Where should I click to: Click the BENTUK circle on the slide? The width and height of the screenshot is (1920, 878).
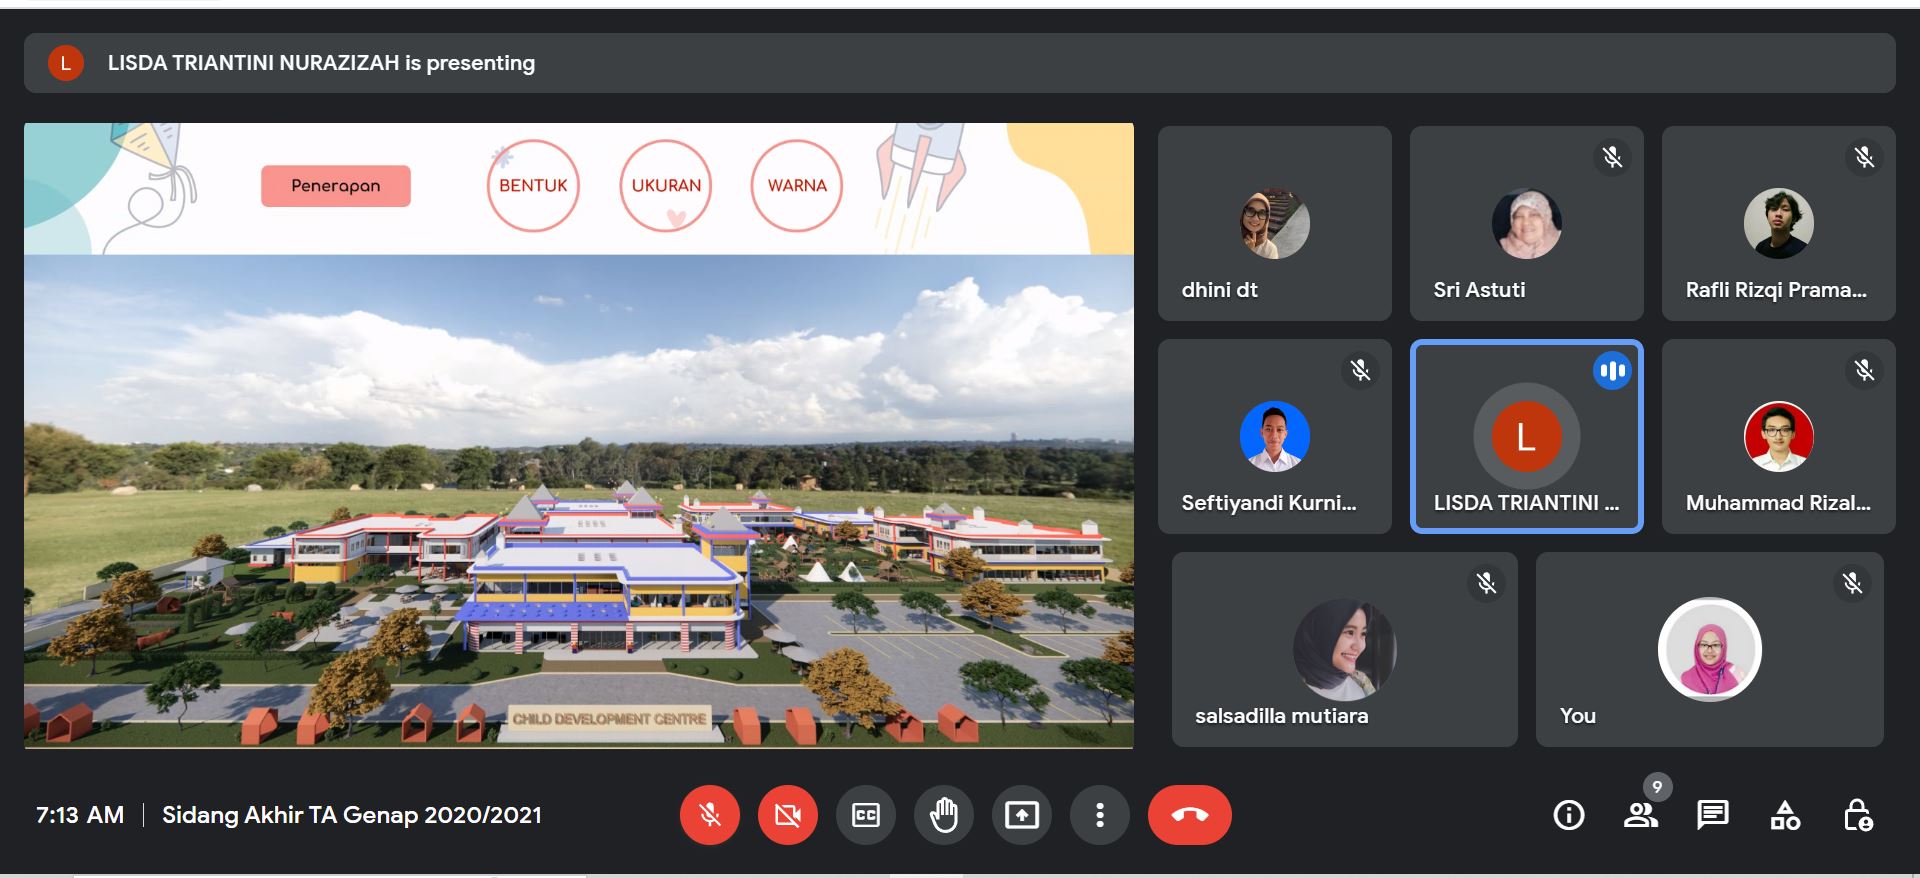point(533,186)
